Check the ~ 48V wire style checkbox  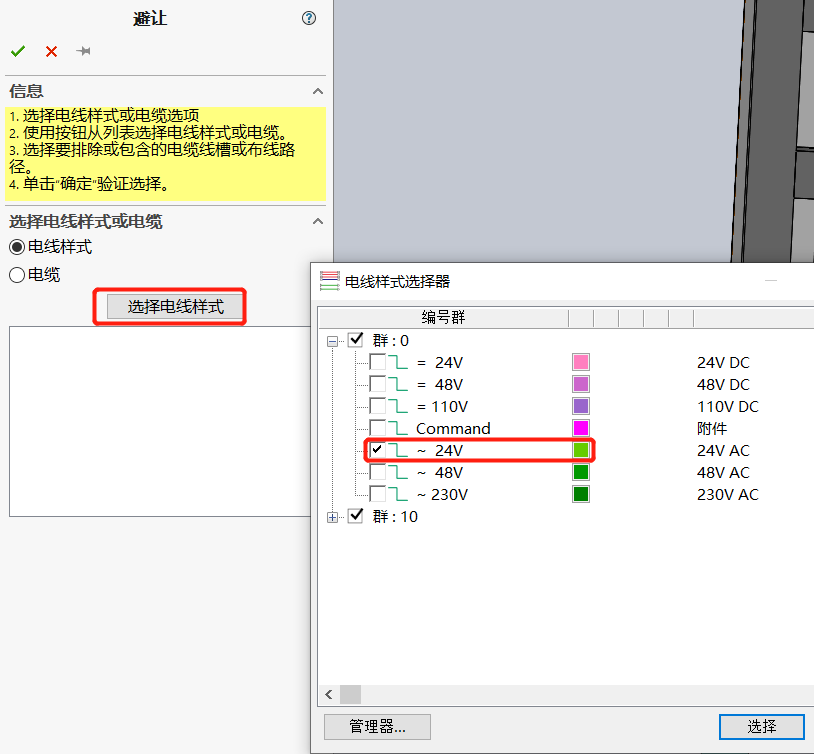pyautogui.click(x=377, y=472)
